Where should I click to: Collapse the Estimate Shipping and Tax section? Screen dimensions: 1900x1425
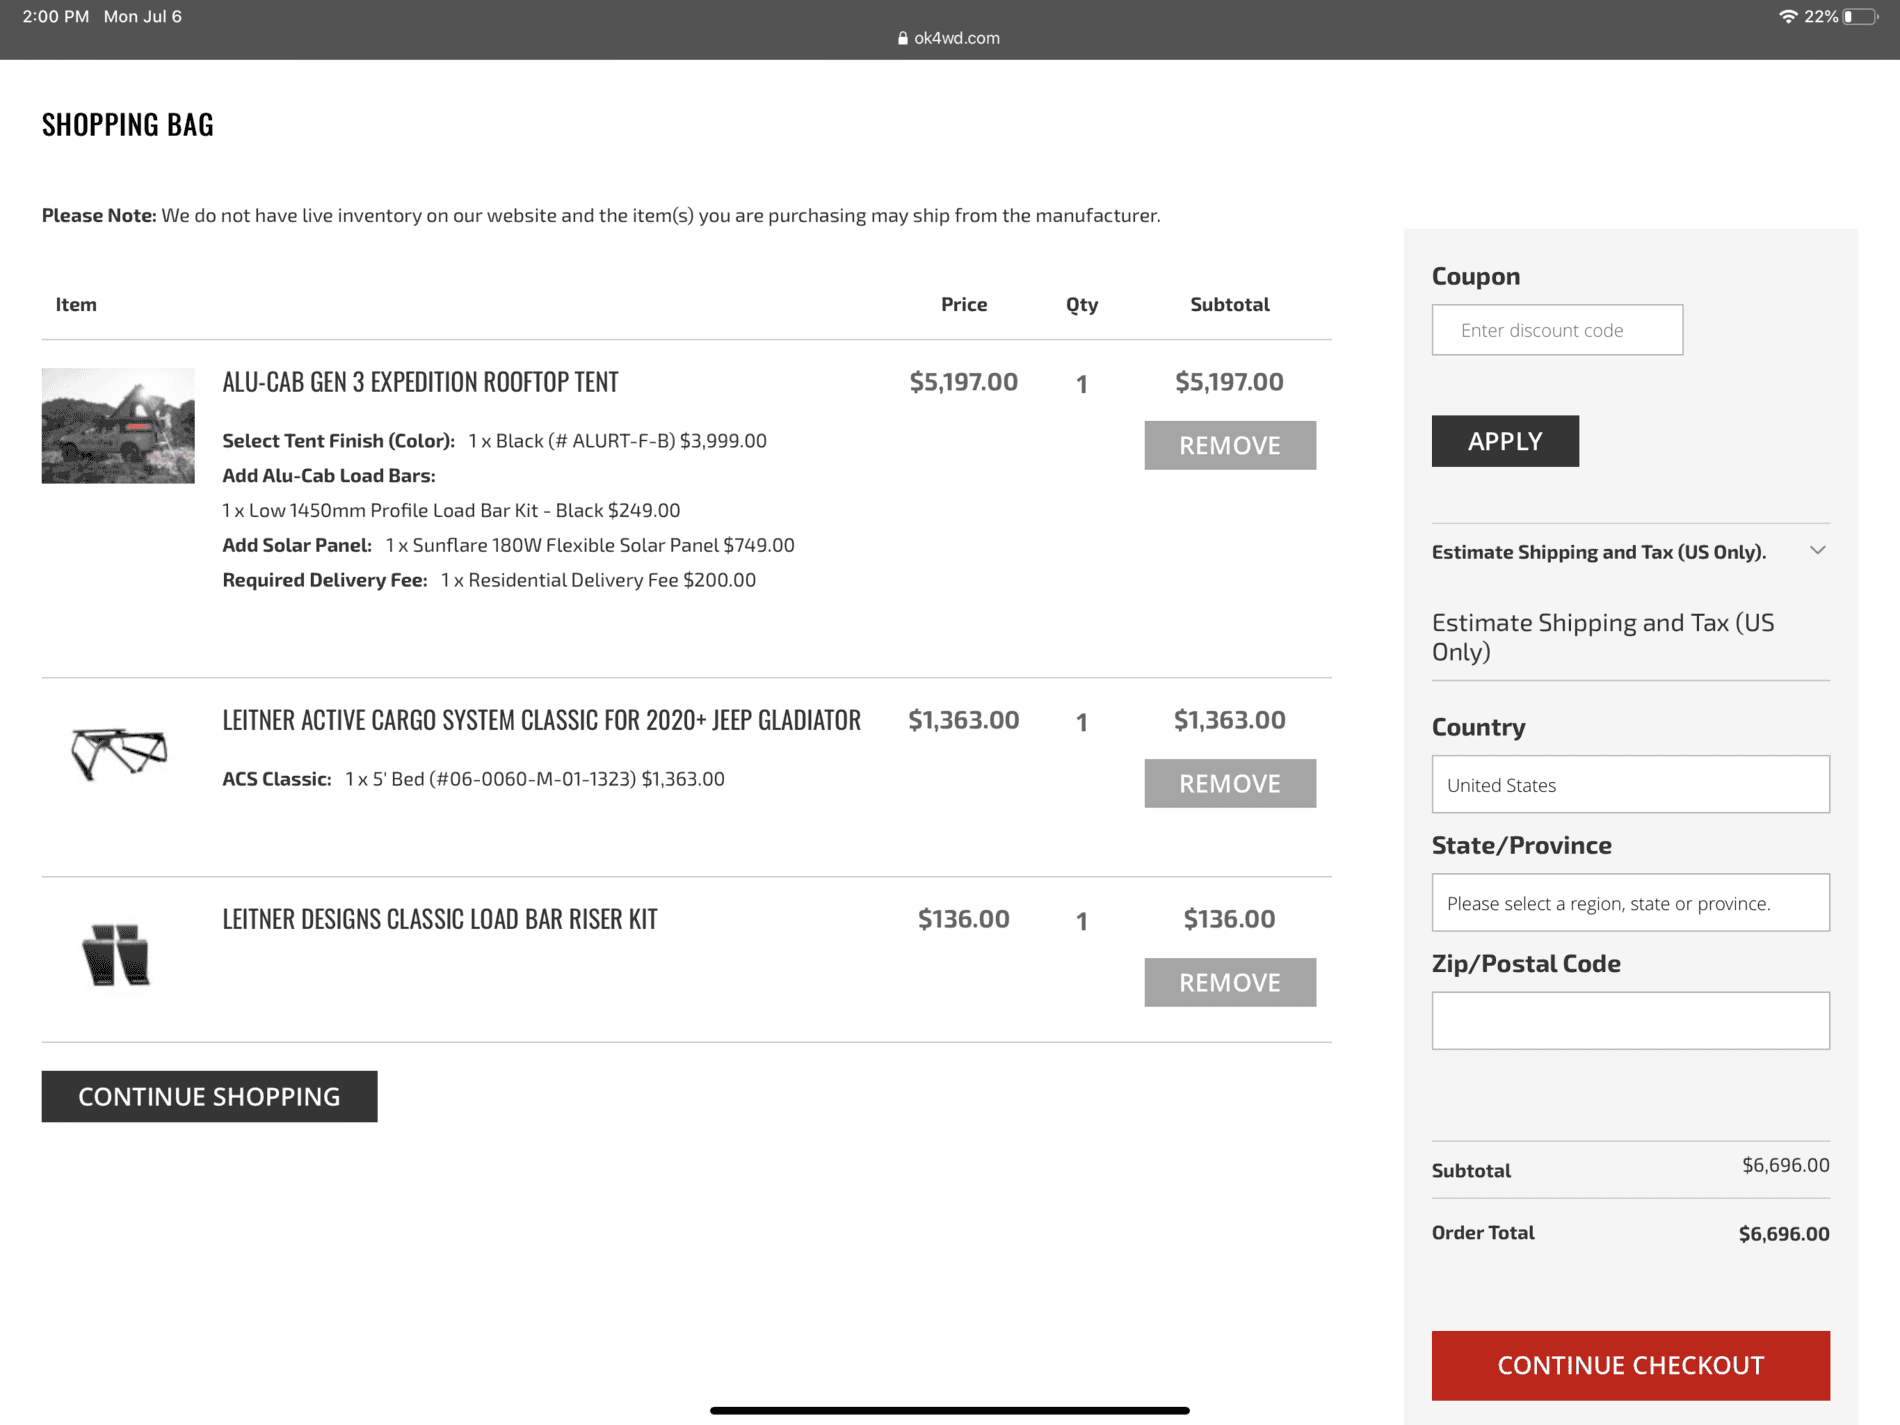(1630, 552)
